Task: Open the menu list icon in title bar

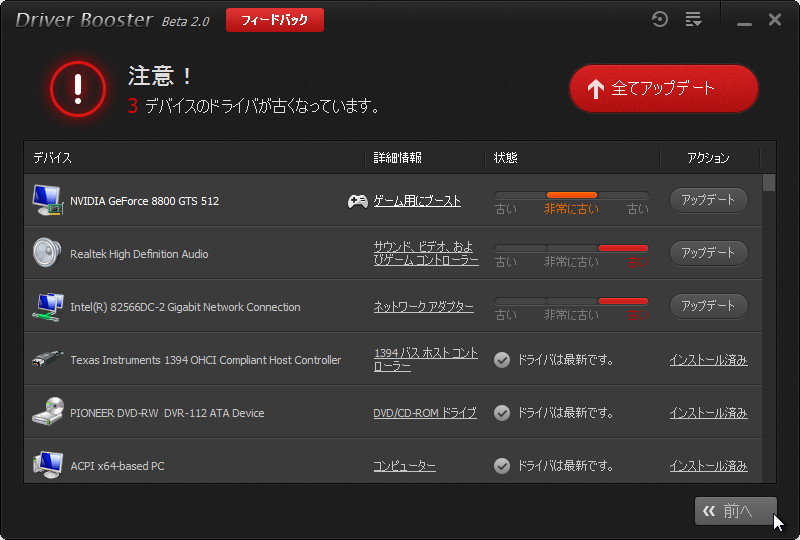Action: point(693,19)
